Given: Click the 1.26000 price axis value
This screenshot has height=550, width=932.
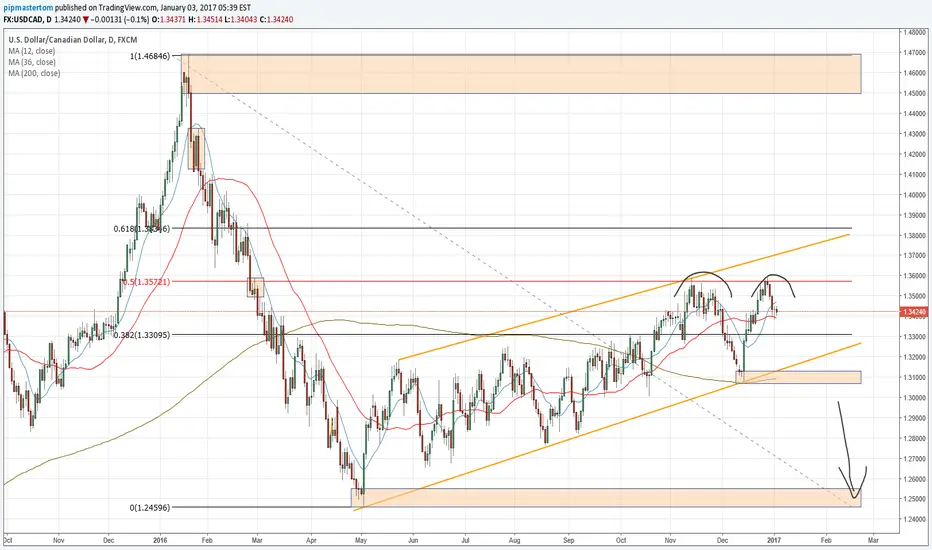Looking at the screenshot, I should pos(915,479).
